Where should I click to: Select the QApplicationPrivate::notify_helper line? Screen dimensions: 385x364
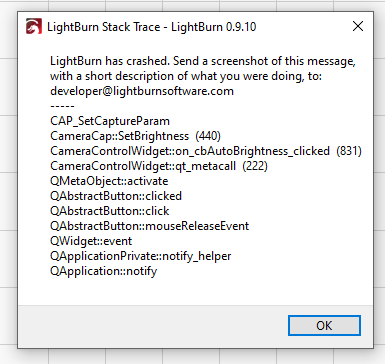click(141, 256)
